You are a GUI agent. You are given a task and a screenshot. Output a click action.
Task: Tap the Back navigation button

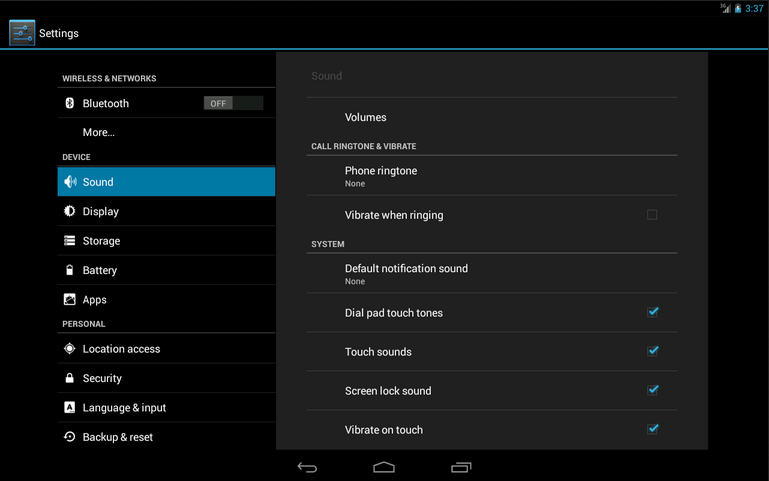point(308,467)
